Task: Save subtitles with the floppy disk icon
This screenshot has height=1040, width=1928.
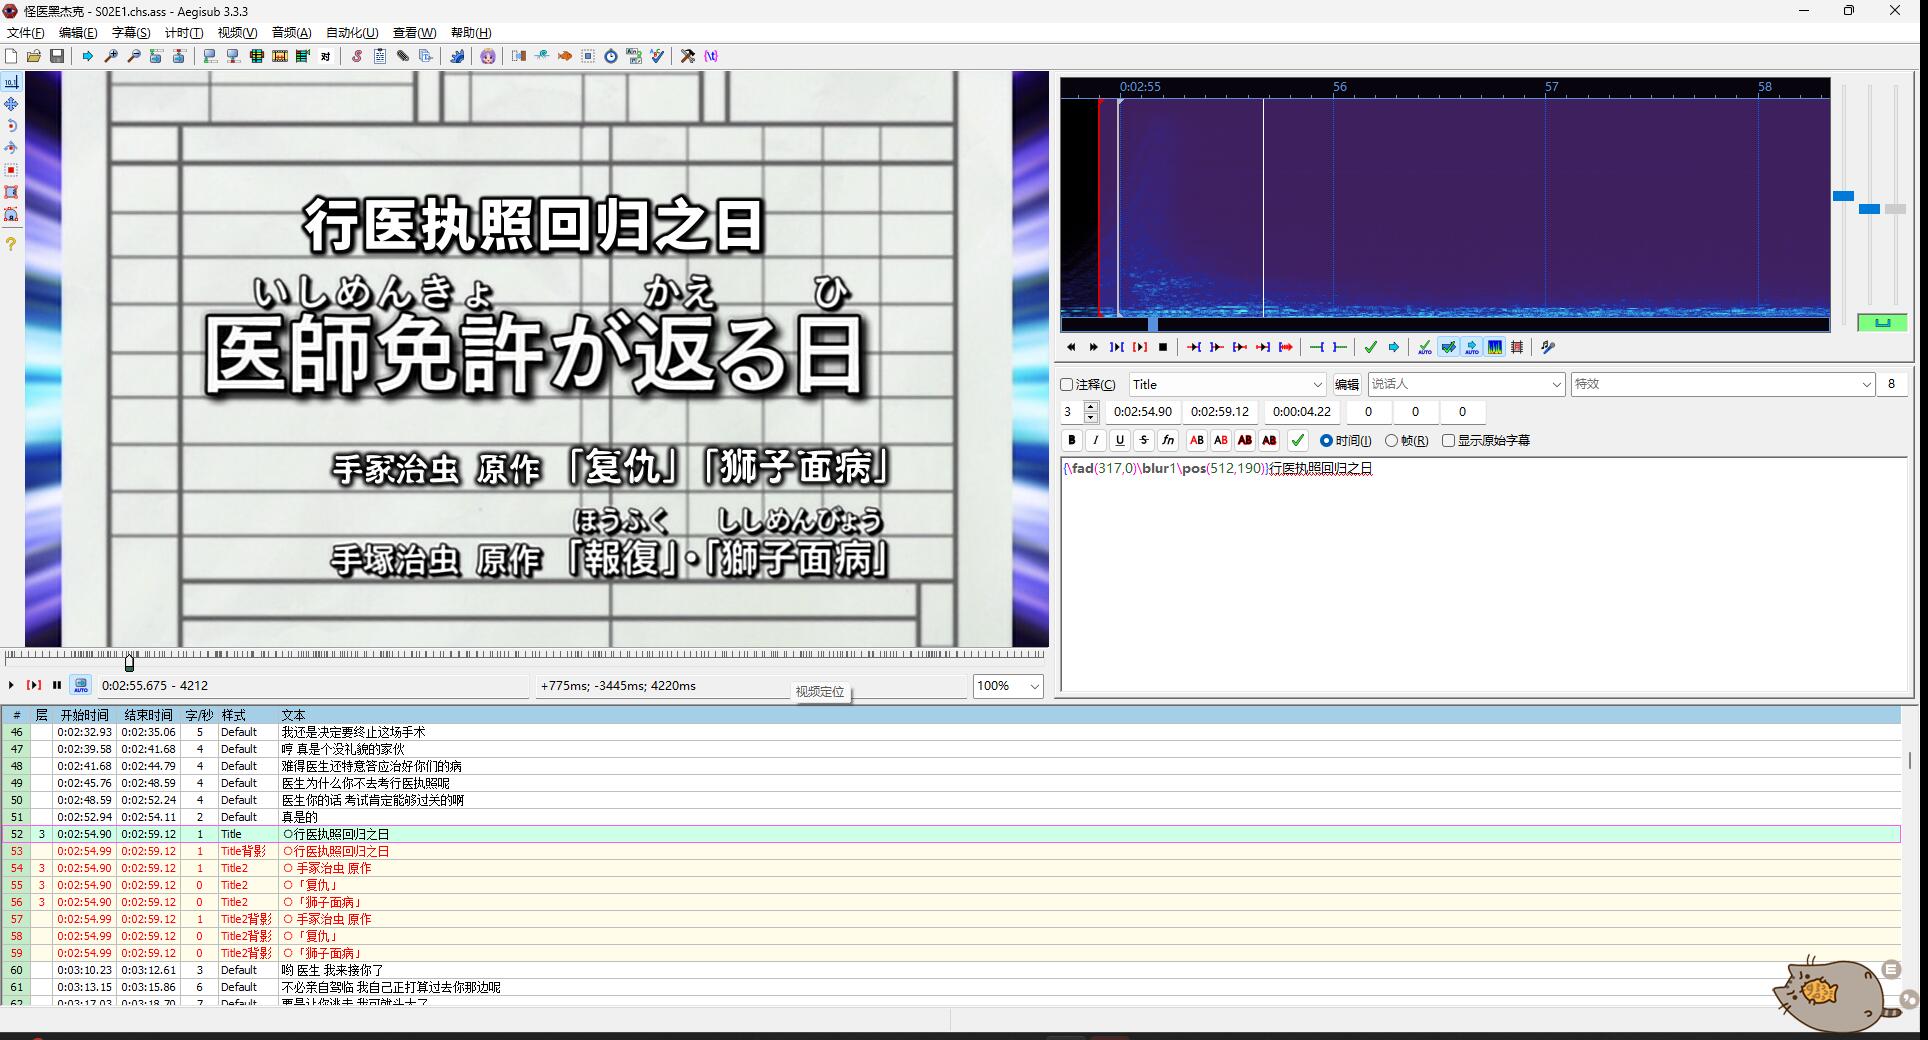Action: point(57,56)
